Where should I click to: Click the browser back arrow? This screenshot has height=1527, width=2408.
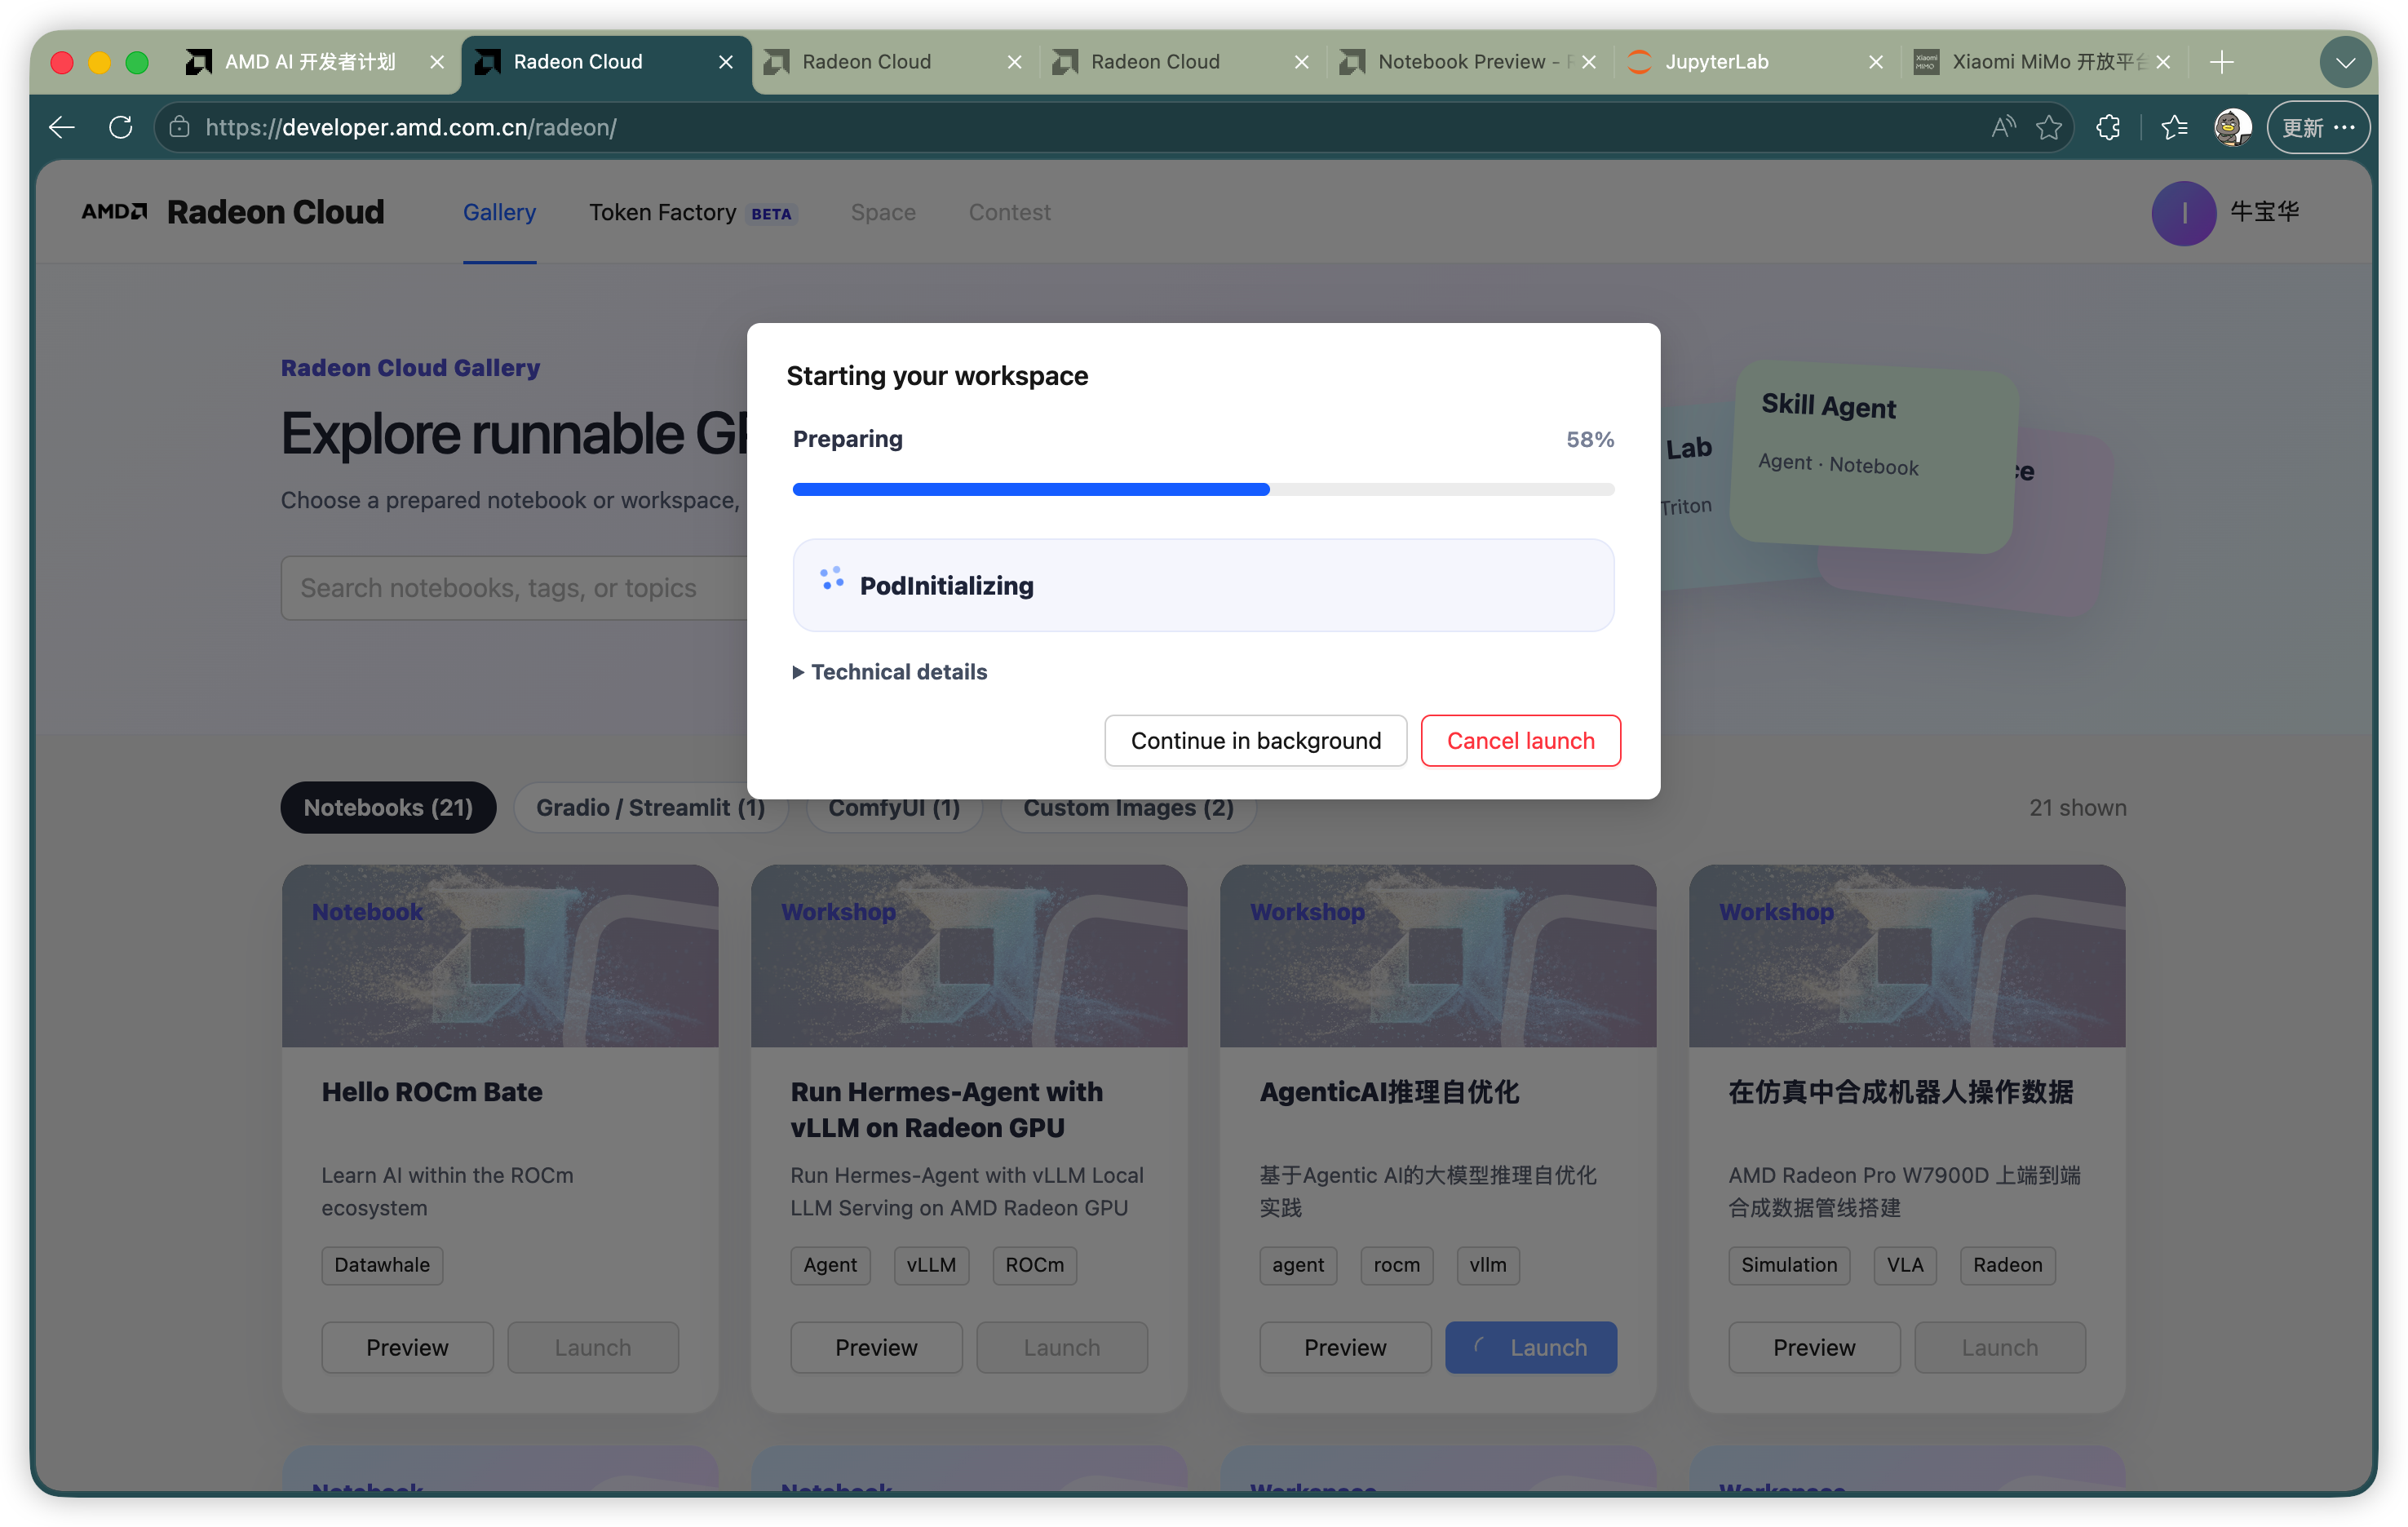coord(62,127)
